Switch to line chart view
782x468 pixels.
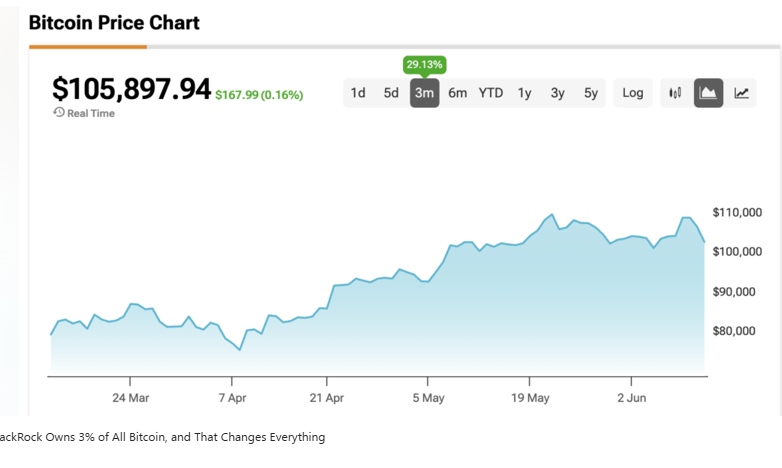741,93
